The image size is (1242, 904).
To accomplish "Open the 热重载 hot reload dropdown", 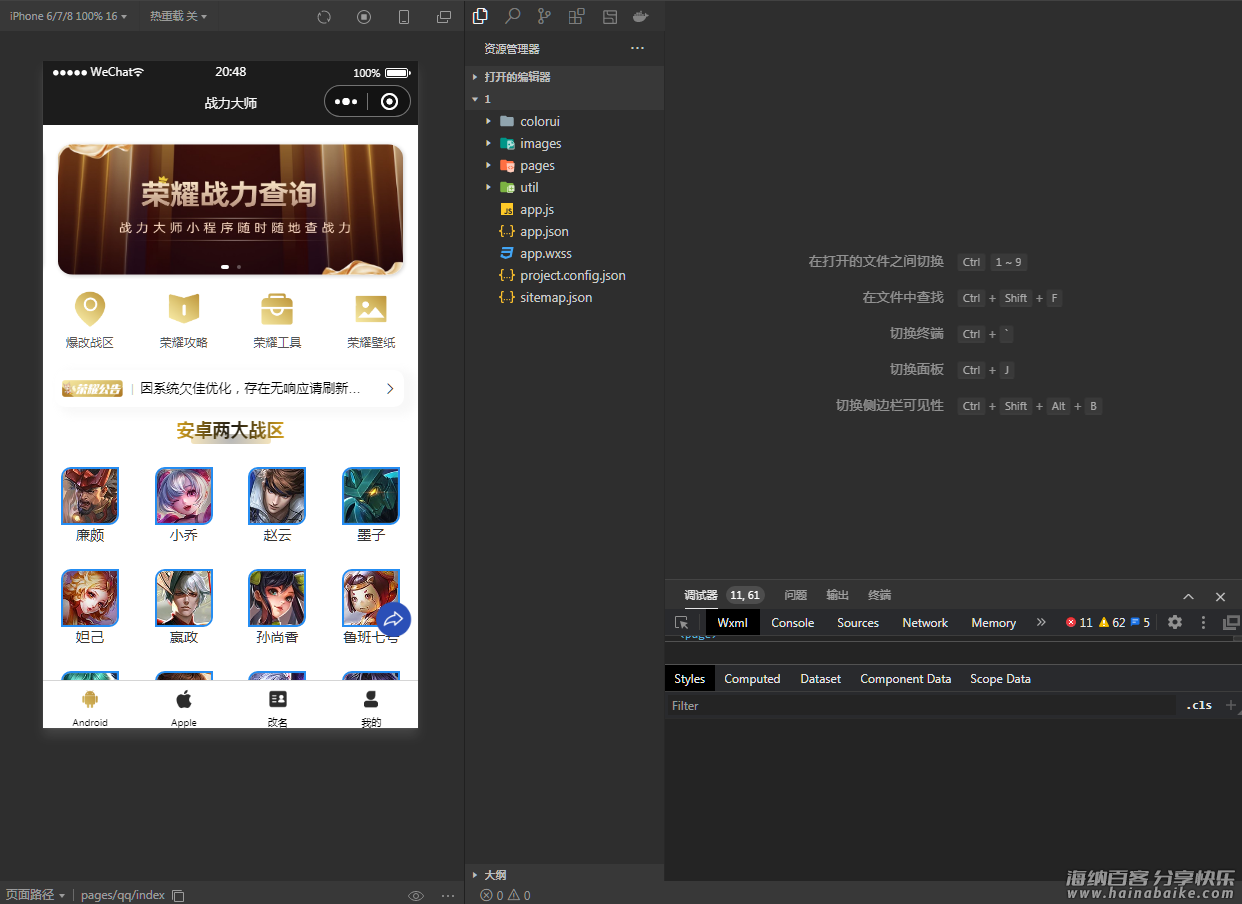I will point(179,16).
